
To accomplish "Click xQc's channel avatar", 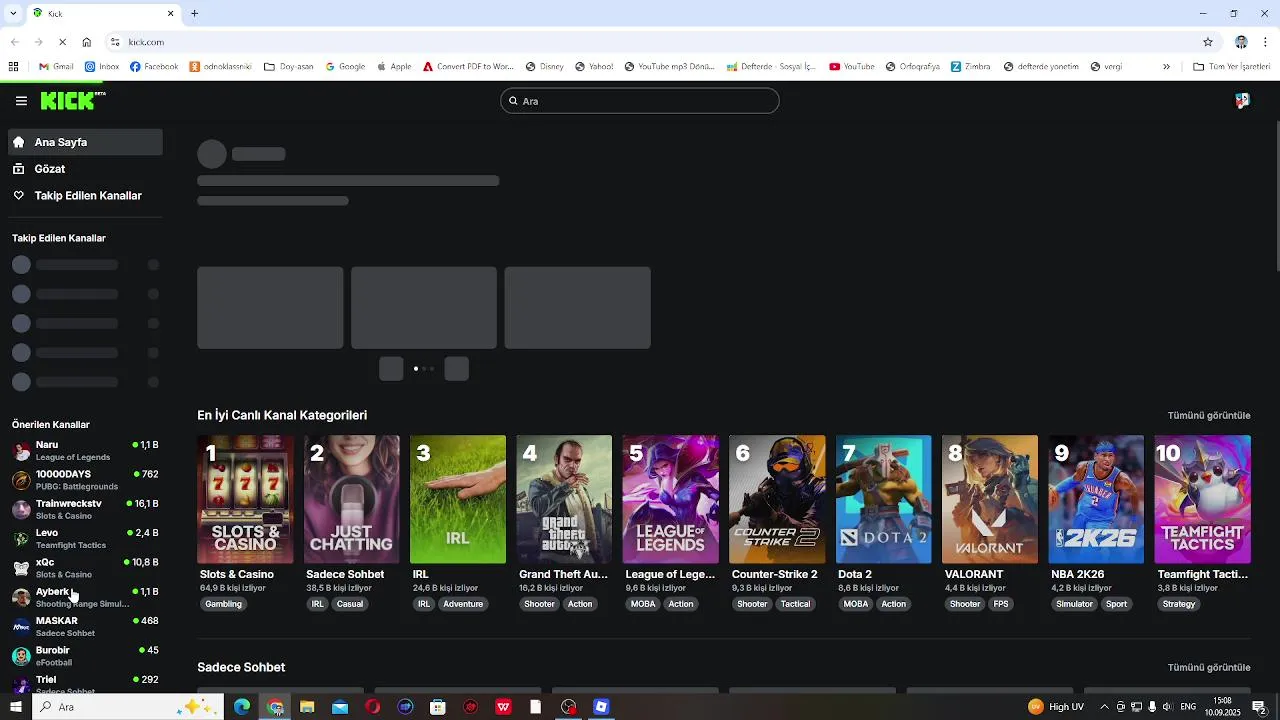I will click(21, 568).
